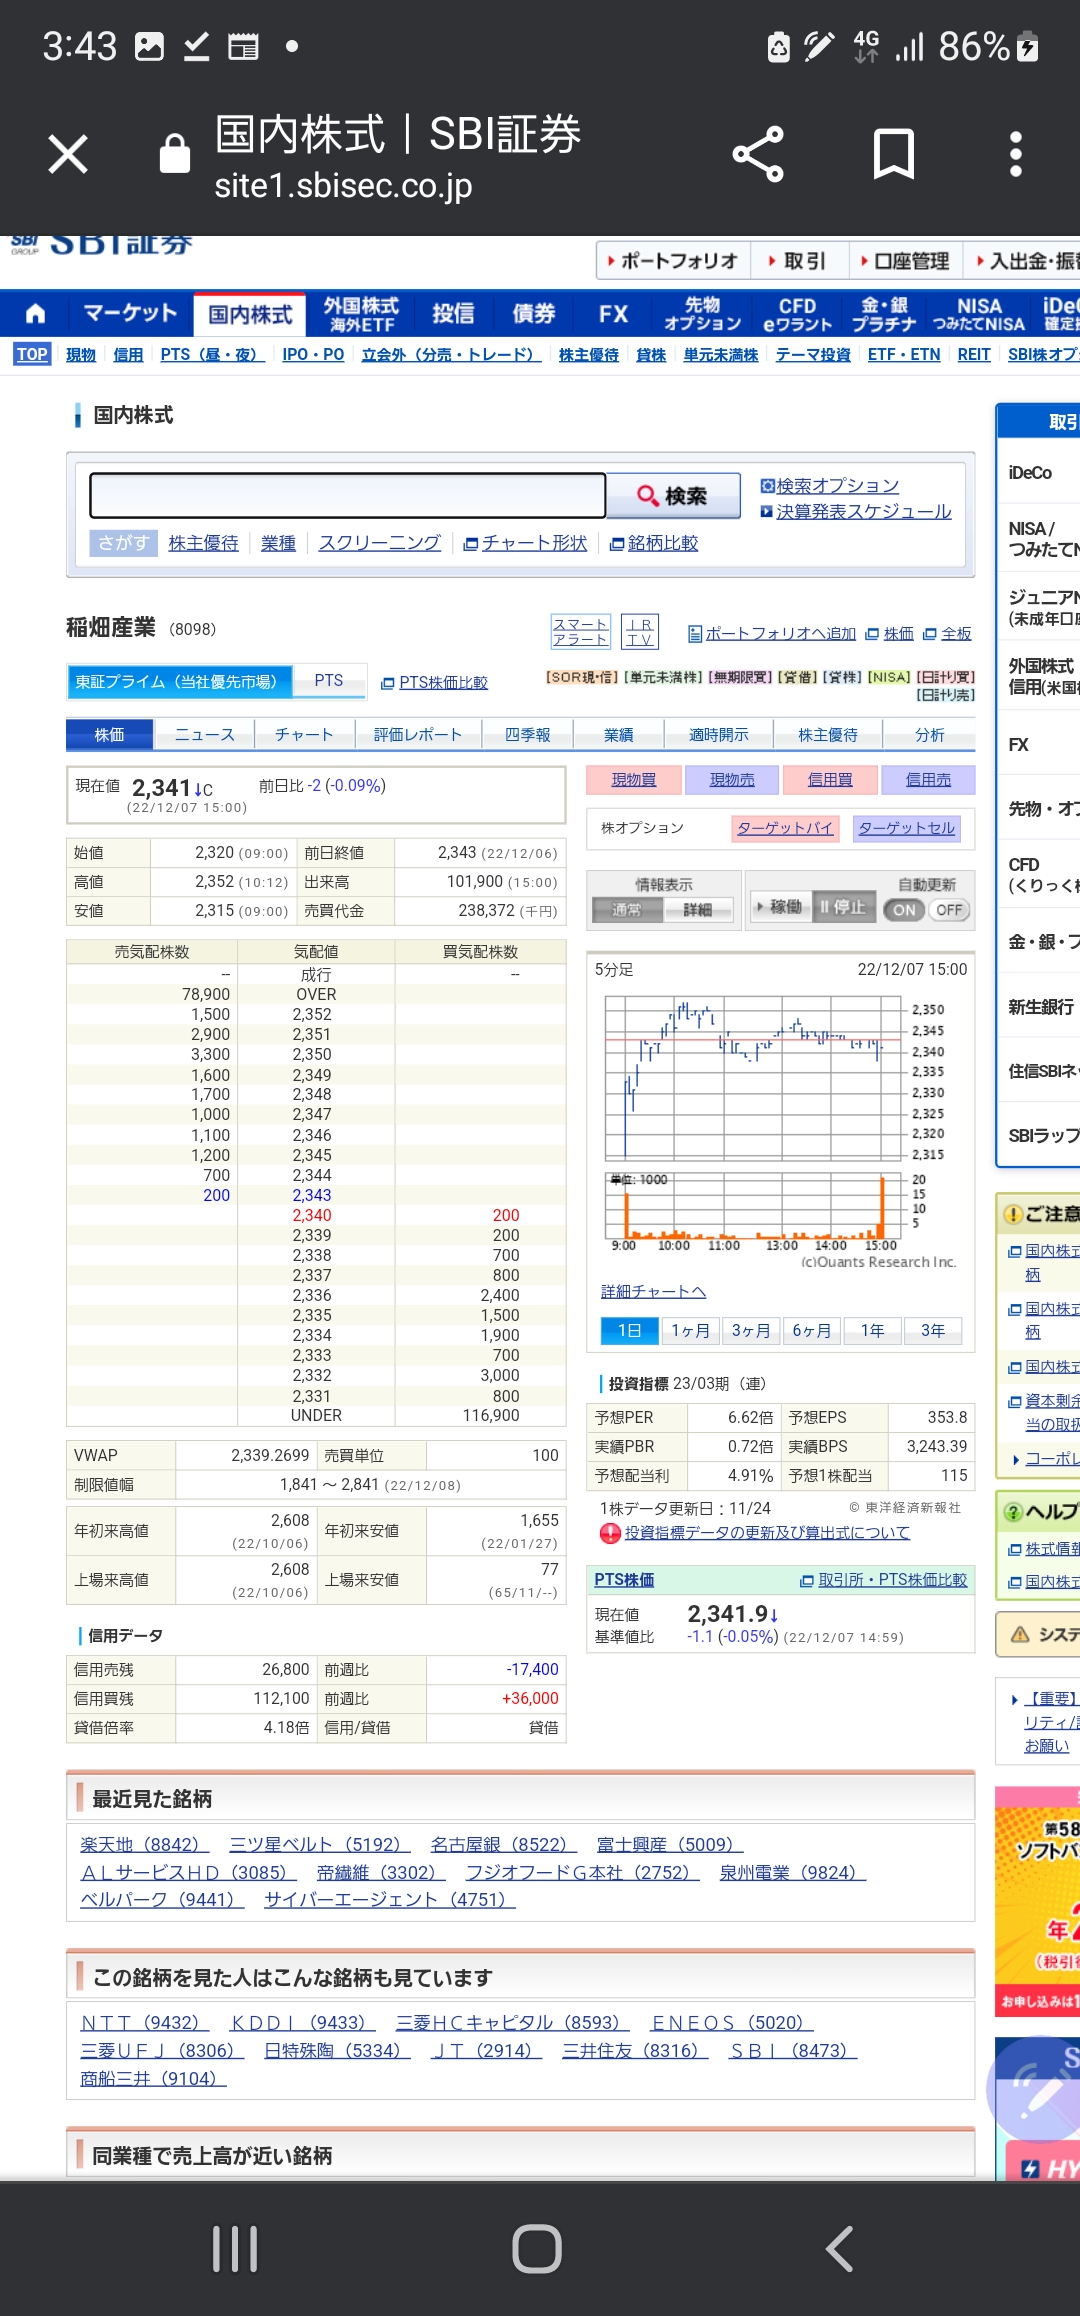Viewport: 1080px width, 2316px height.
Task: Tap the site security lock icon
Action: (175, 153)
